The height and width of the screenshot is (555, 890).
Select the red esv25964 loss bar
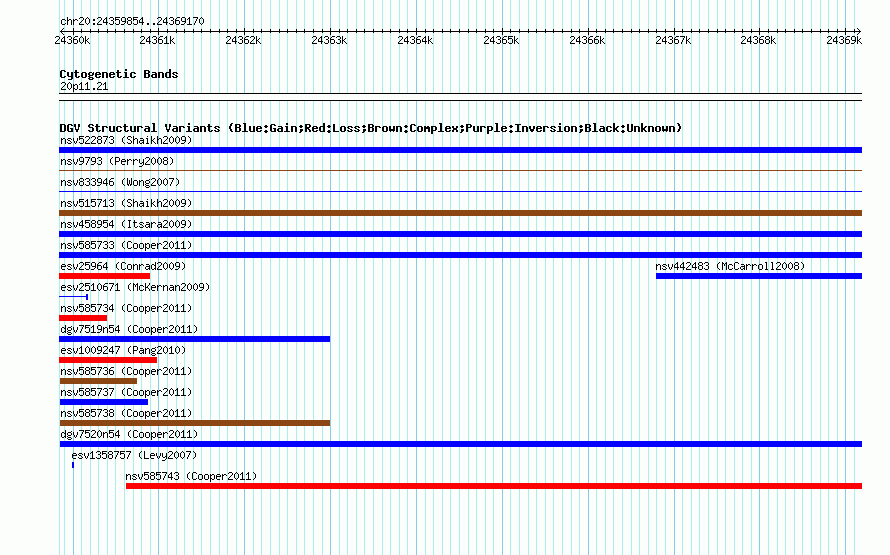[x=104, y=276]
